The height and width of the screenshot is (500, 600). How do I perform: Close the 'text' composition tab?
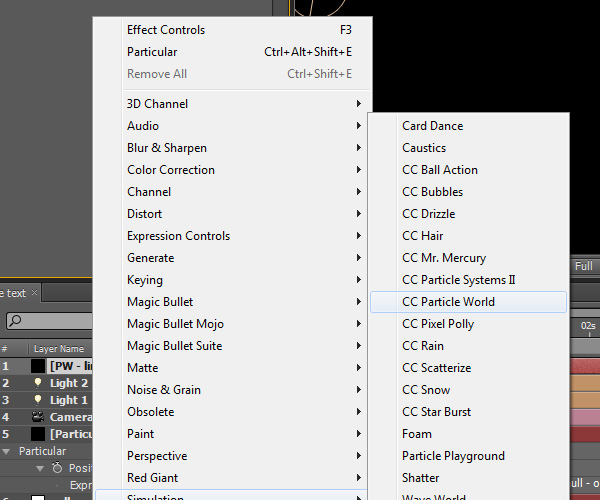pyautogui.click(x=34, y=292)
